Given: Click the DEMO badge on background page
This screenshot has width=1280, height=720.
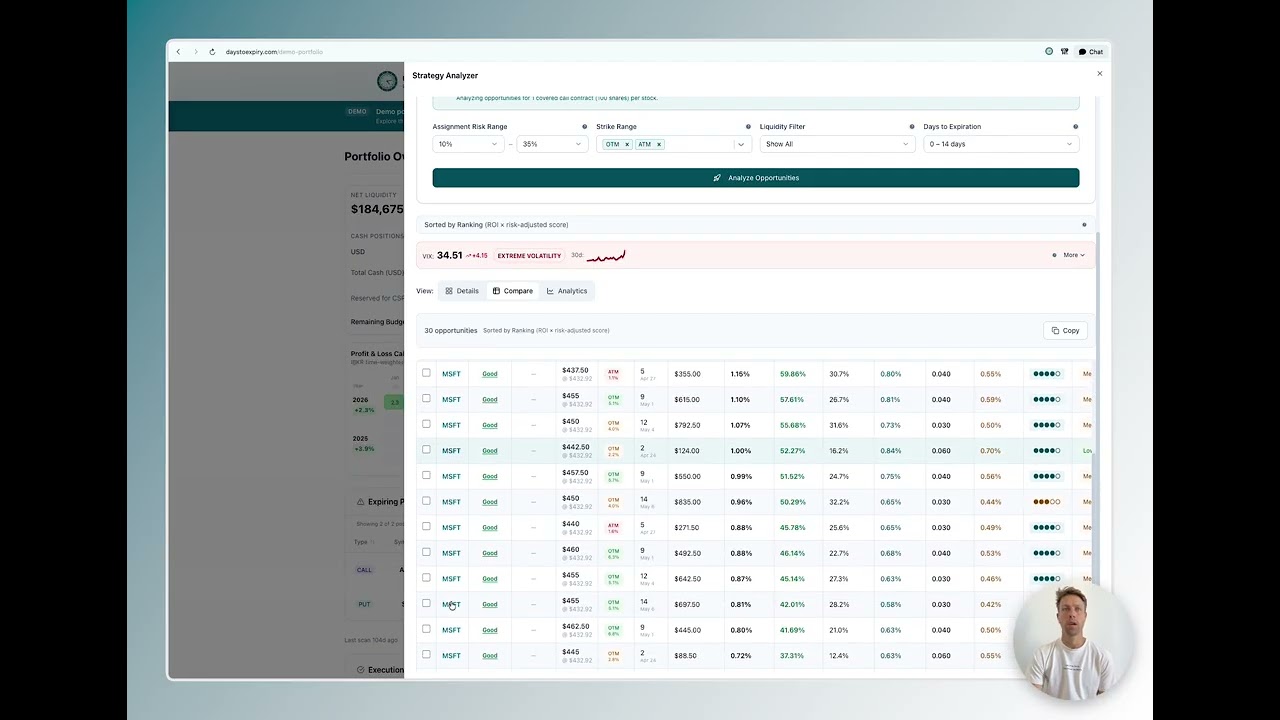Looking at the screenshot, I should (357, 111).
